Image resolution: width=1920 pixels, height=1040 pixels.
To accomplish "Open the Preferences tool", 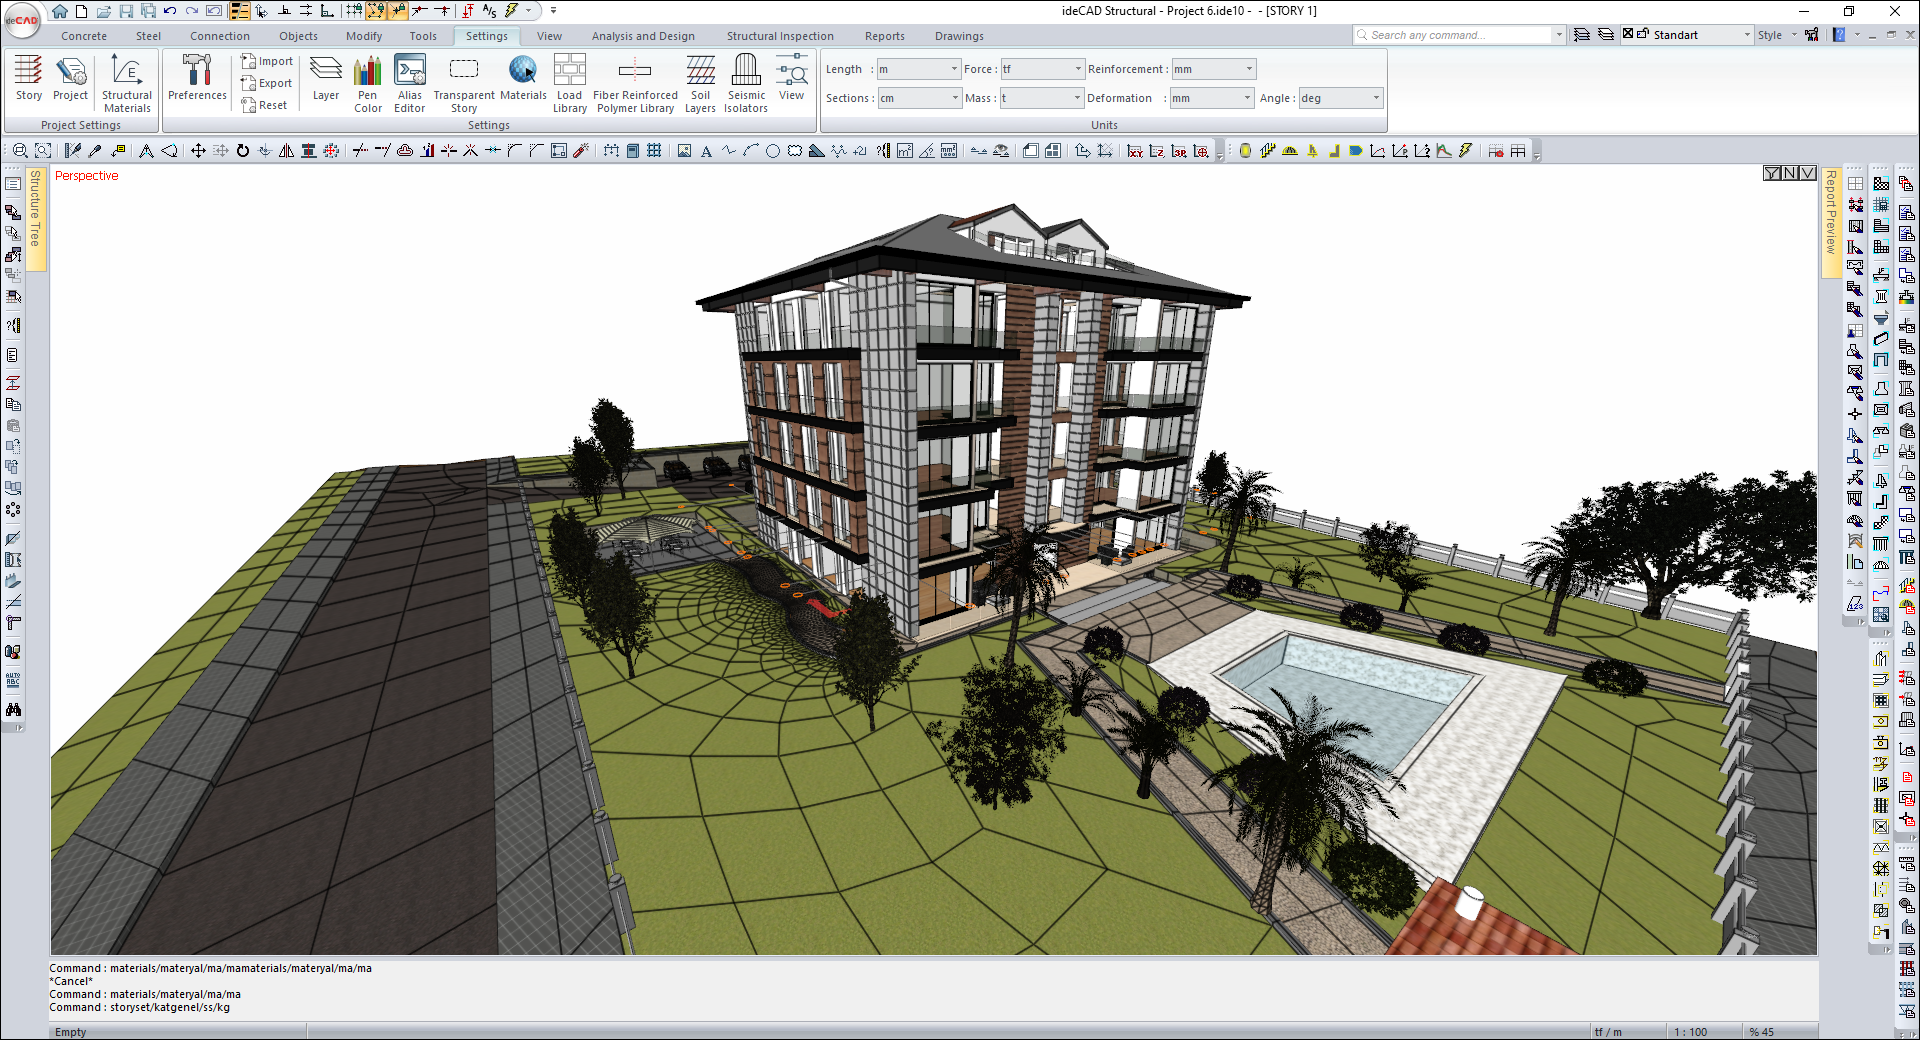I will (197, 79).
